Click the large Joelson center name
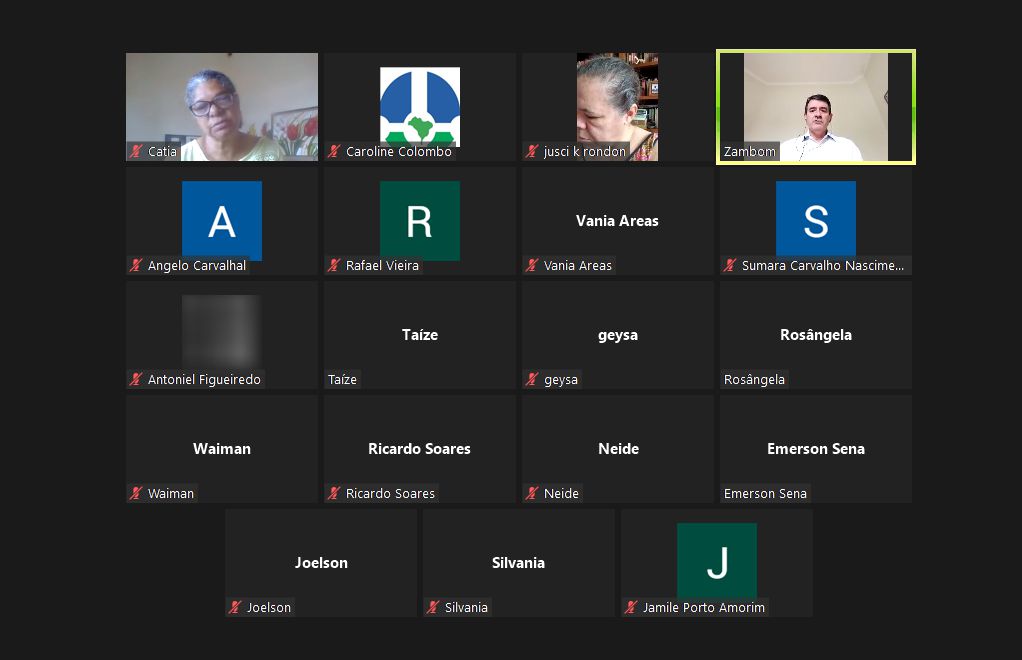This screenshot has width=1022, height=660. [321, 563]
